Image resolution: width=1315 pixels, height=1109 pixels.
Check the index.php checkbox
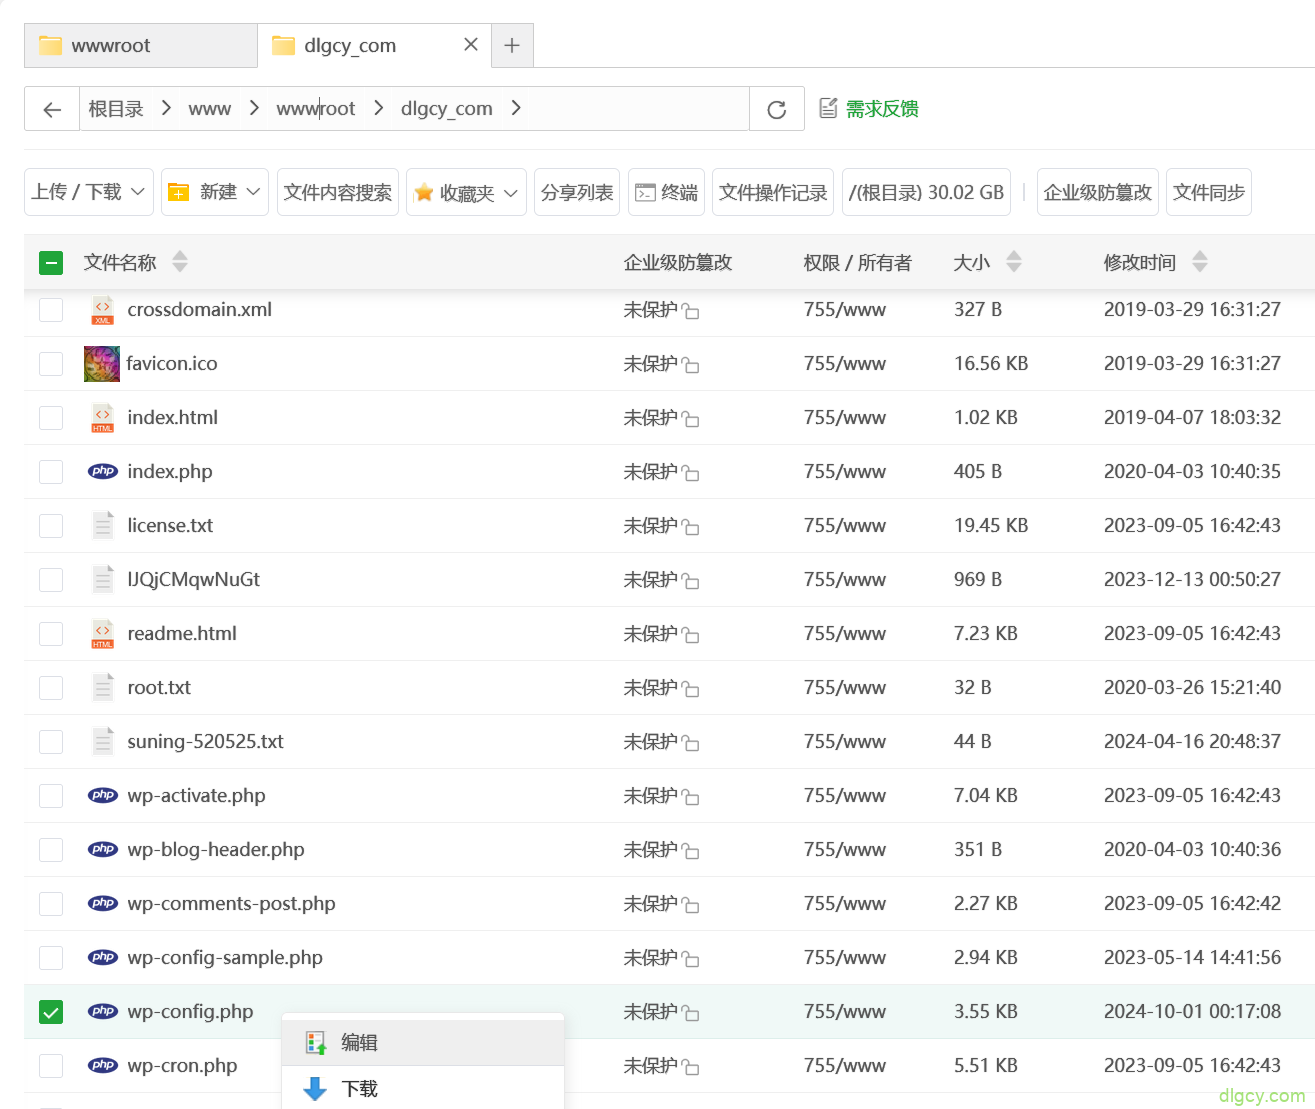51,472
